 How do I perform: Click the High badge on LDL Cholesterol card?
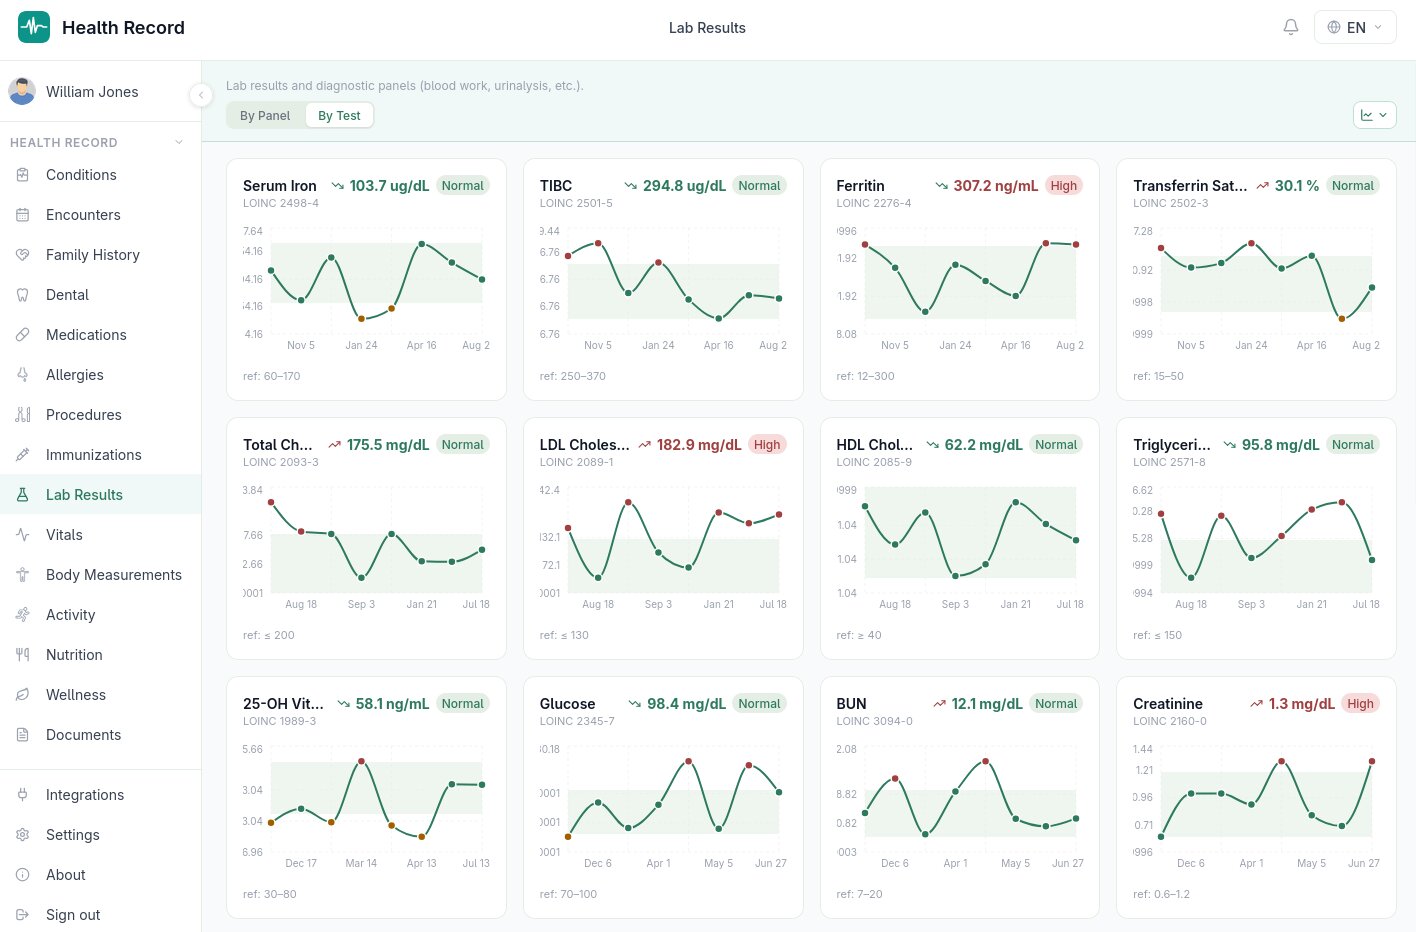pos(767,445)
